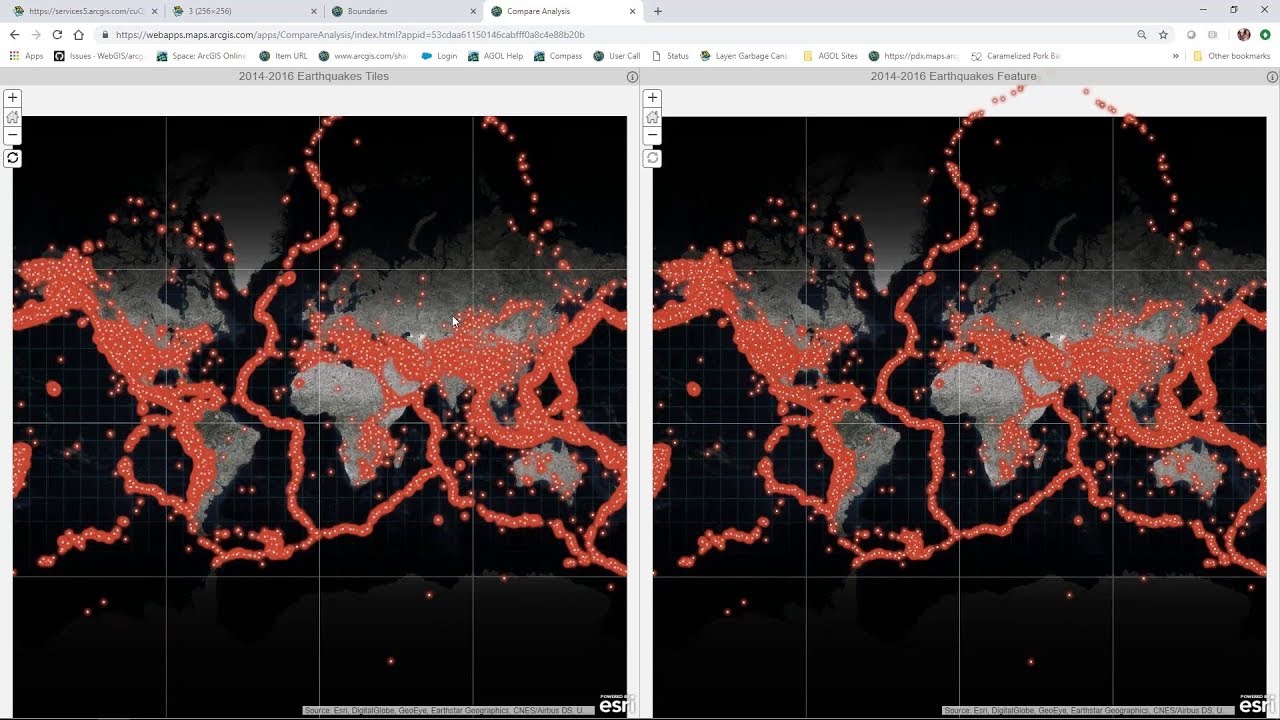The image size is (1280, 720).
Task: Go to home extent on right map
Action: [652, 117]
